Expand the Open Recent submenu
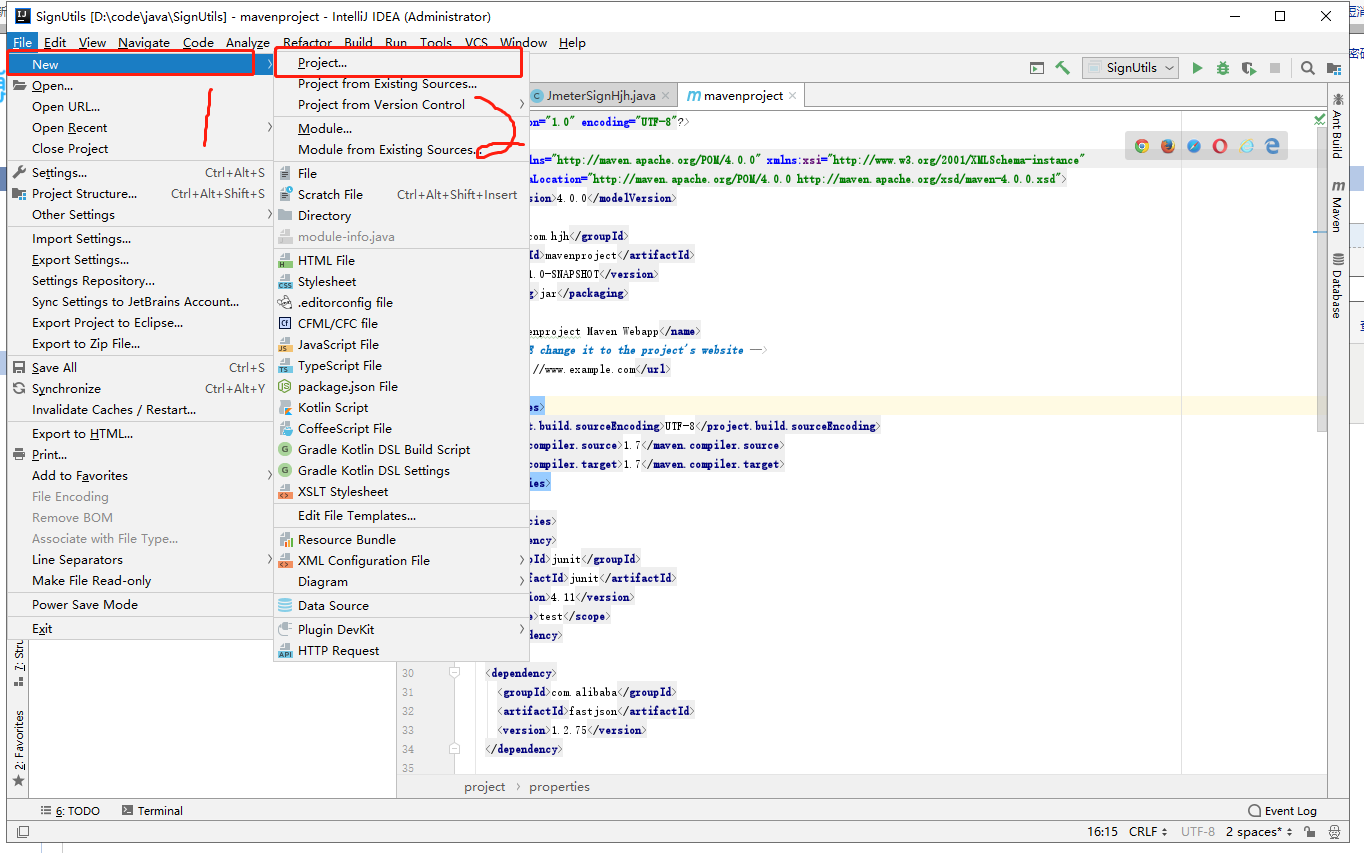1364x853 pixels. (x=140, y=128)
